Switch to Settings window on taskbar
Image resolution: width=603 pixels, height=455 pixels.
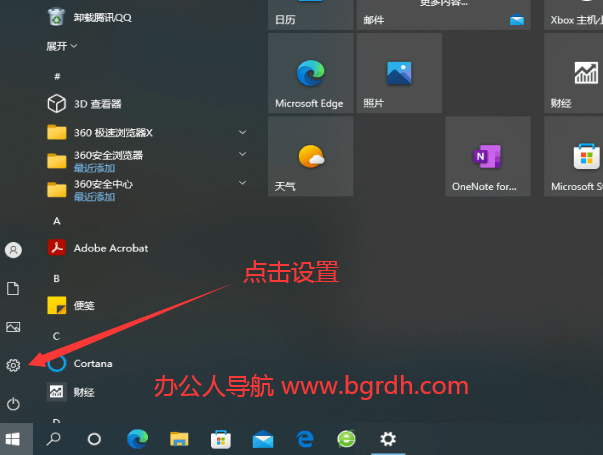pyautogui.click(x=388, y=439)
